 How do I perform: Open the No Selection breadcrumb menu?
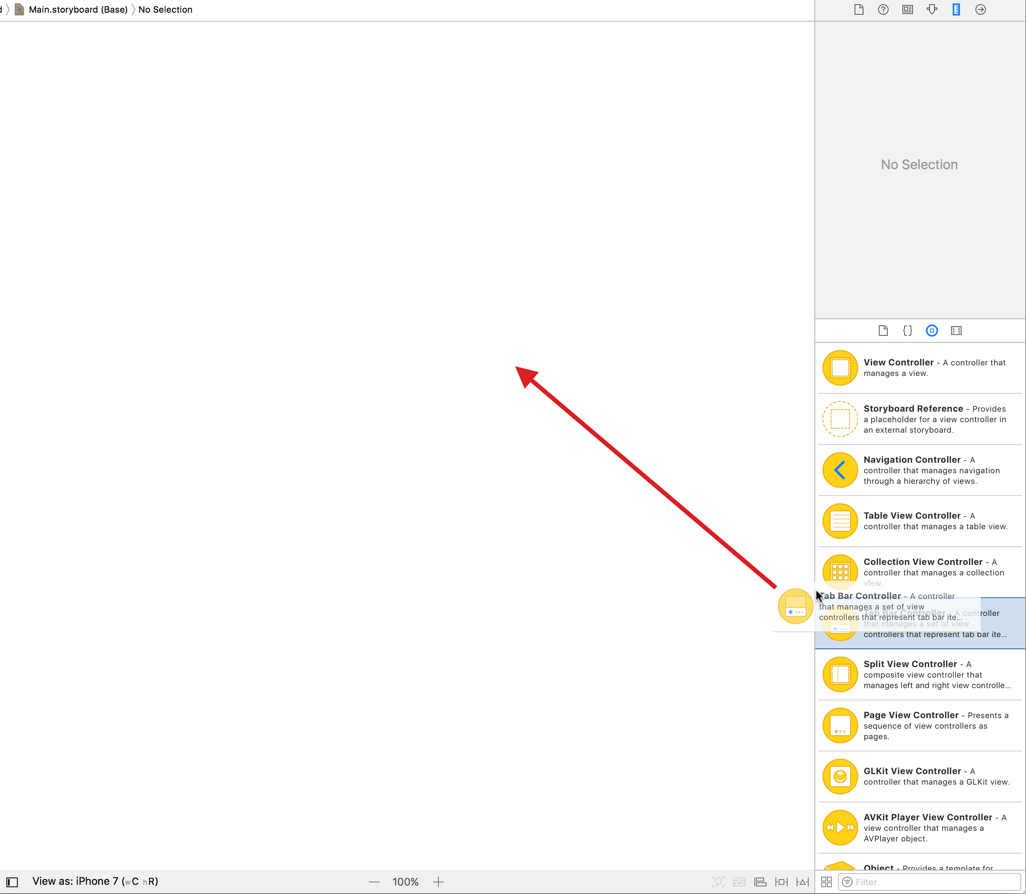point(166,10)
